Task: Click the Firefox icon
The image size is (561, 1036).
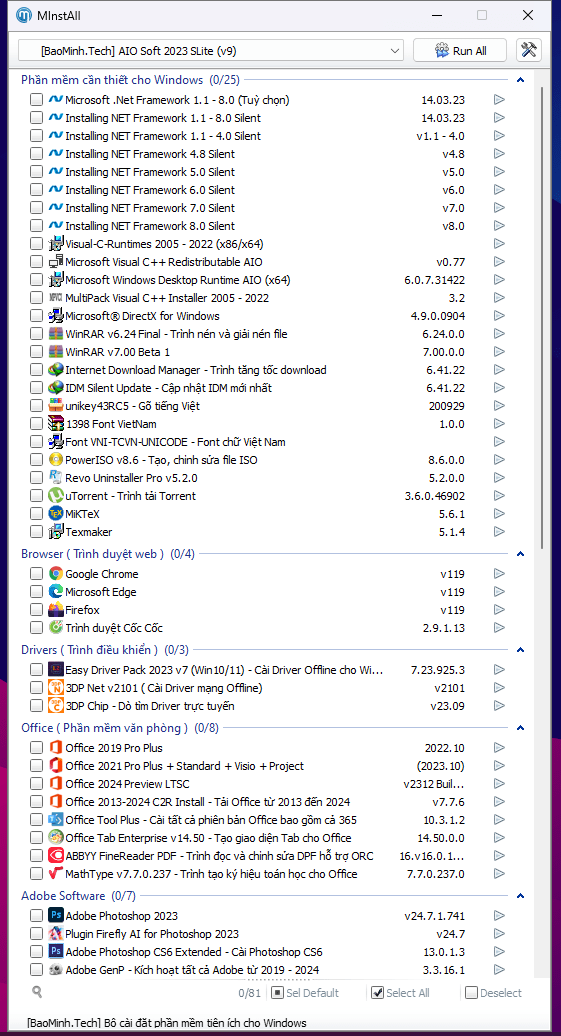Action: pyautogui.click(x=56, y=610)
